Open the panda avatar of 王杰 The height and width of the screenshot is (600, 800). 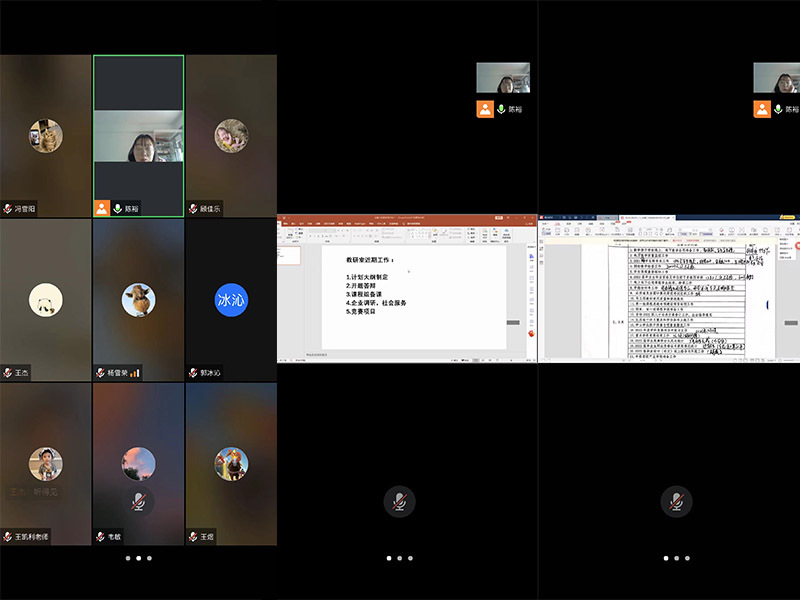point(46,300)
